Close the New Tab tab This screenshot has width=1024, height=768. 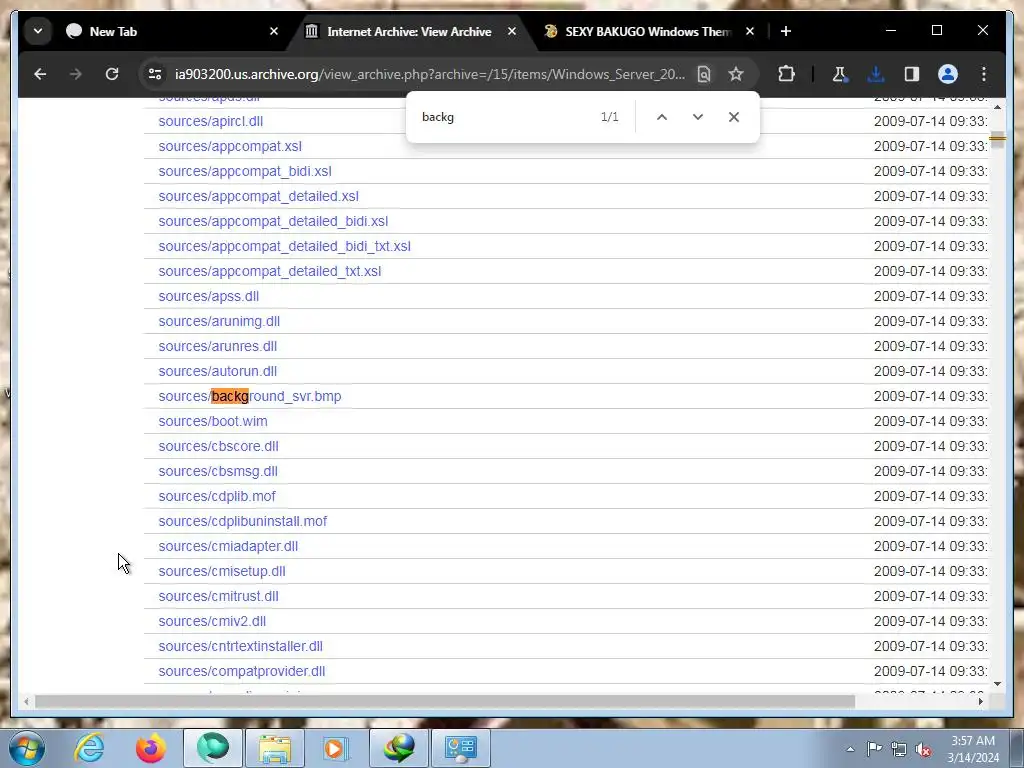point(274,31)
